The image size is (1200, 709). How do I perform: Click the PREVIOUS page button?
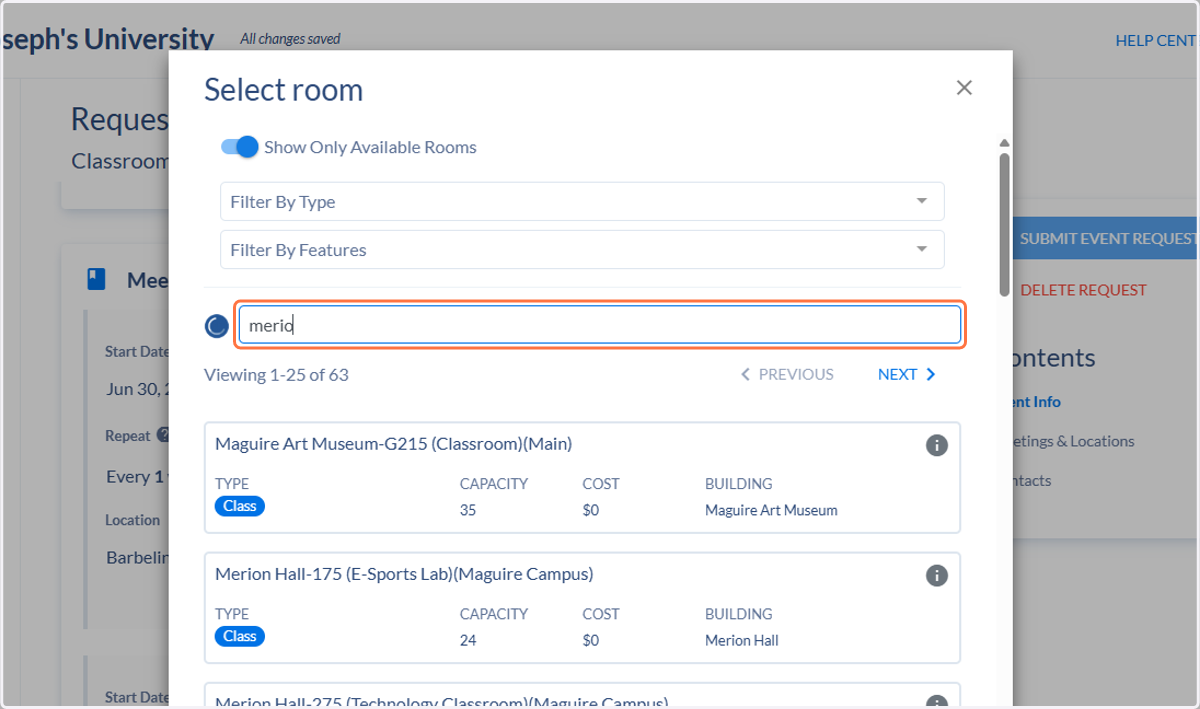(787, 374)
